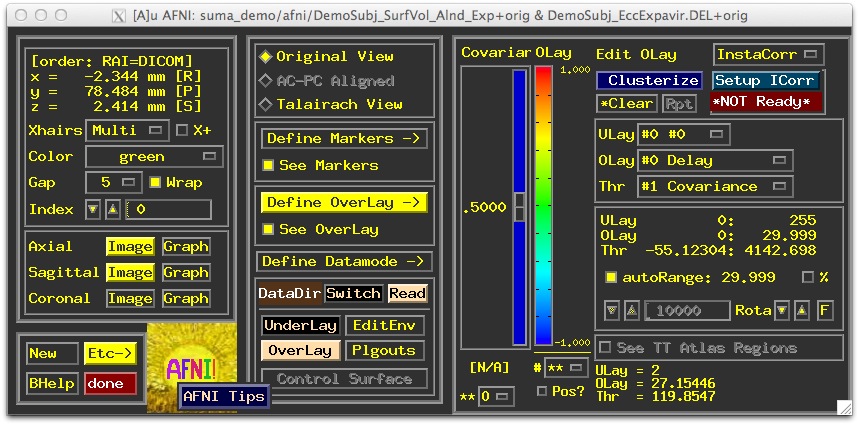Screen dimensions: 859x425
Task: Click the Setup ICorr button
Action: [x=766, y=81]
